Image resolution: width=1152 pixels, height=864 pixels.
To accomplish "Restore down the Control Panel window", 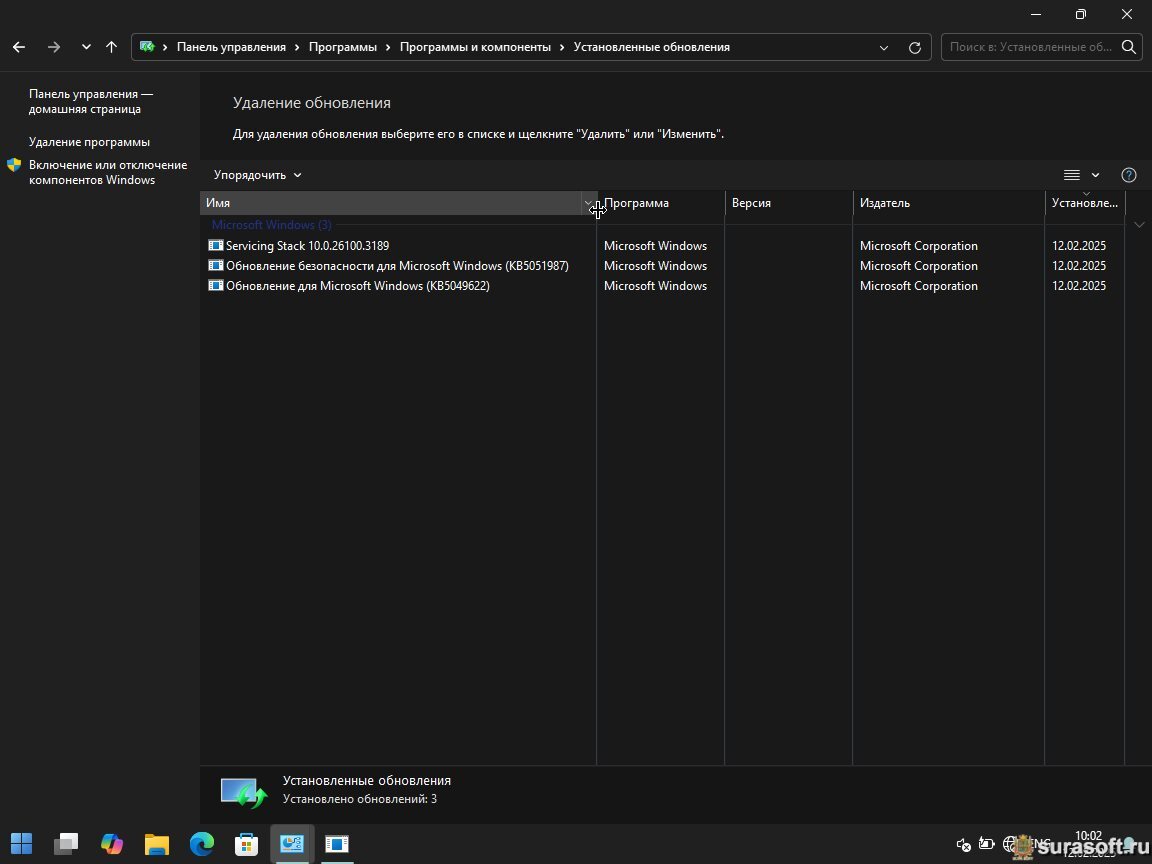I will tap(1081, 14).
